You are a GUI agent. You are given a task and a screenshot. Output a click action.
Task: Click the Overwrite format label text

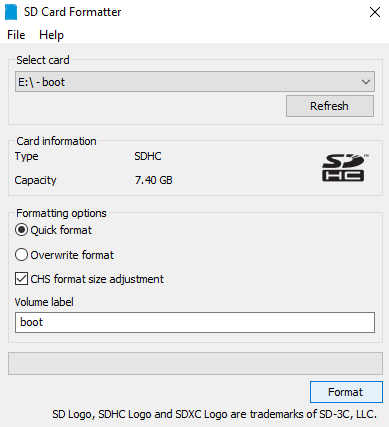click(72, 255)
